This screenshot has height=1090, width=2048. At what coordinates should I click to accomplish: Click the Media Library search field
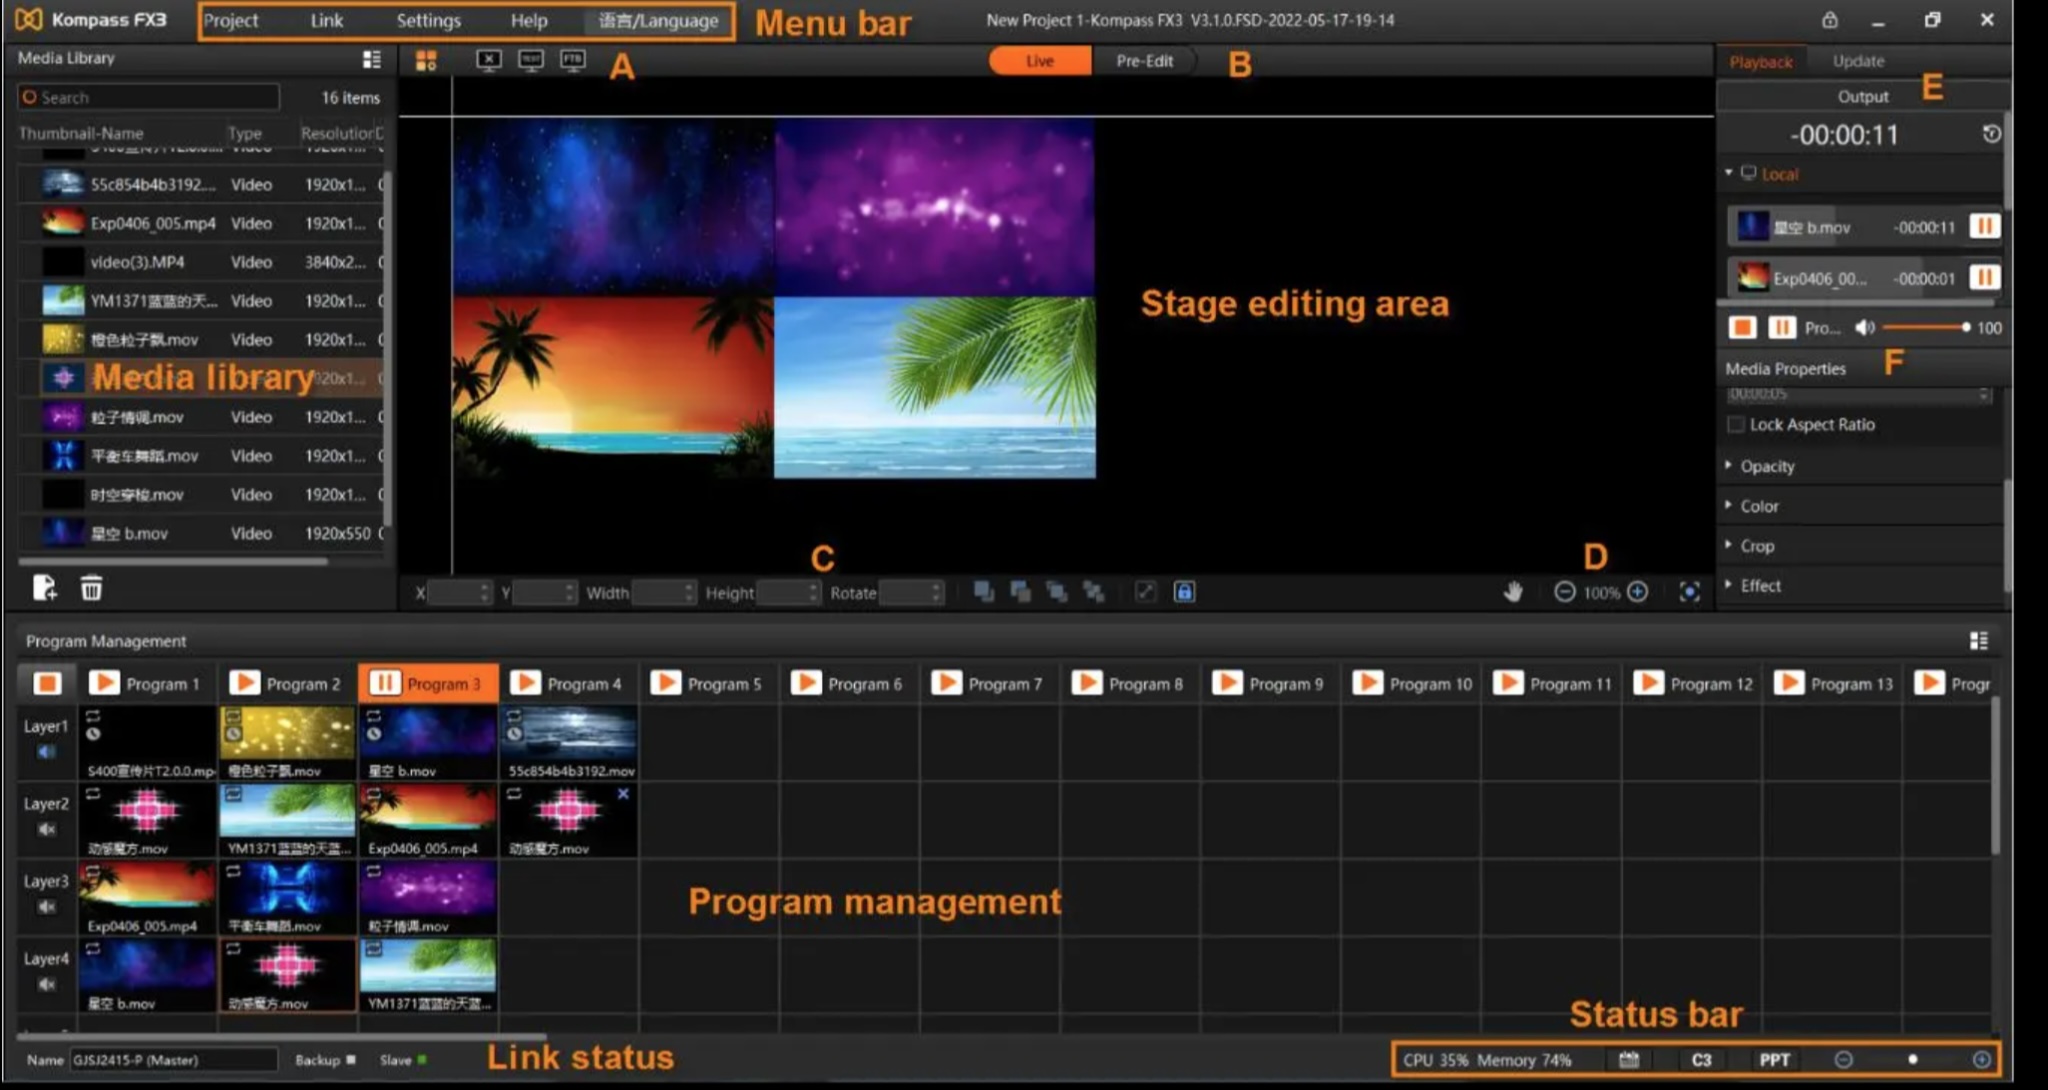[148, 97]
